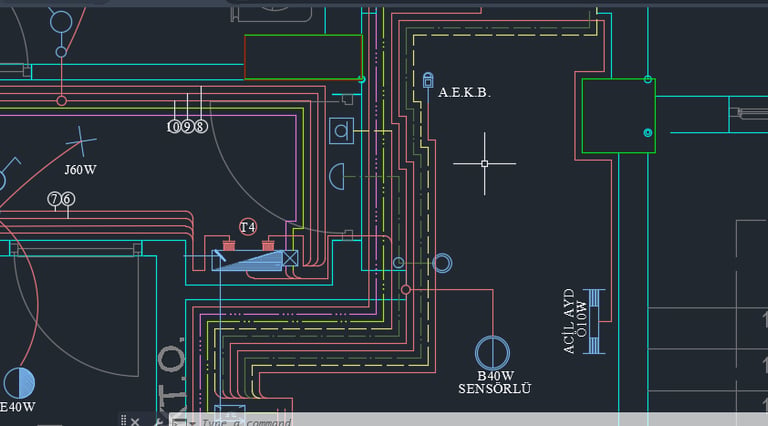This screenshot has width=768, height=426.
Task: Select the A.E.K.B. text label
Action: (x=464, y=93)
